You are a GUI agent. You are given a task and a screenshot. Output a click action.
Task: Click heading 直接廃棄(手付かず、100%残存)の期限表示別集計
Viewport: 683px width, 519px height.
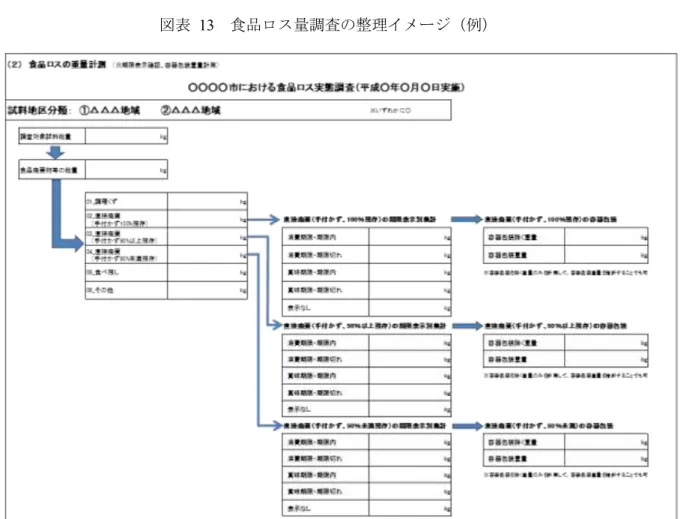(x=359, y=219)
